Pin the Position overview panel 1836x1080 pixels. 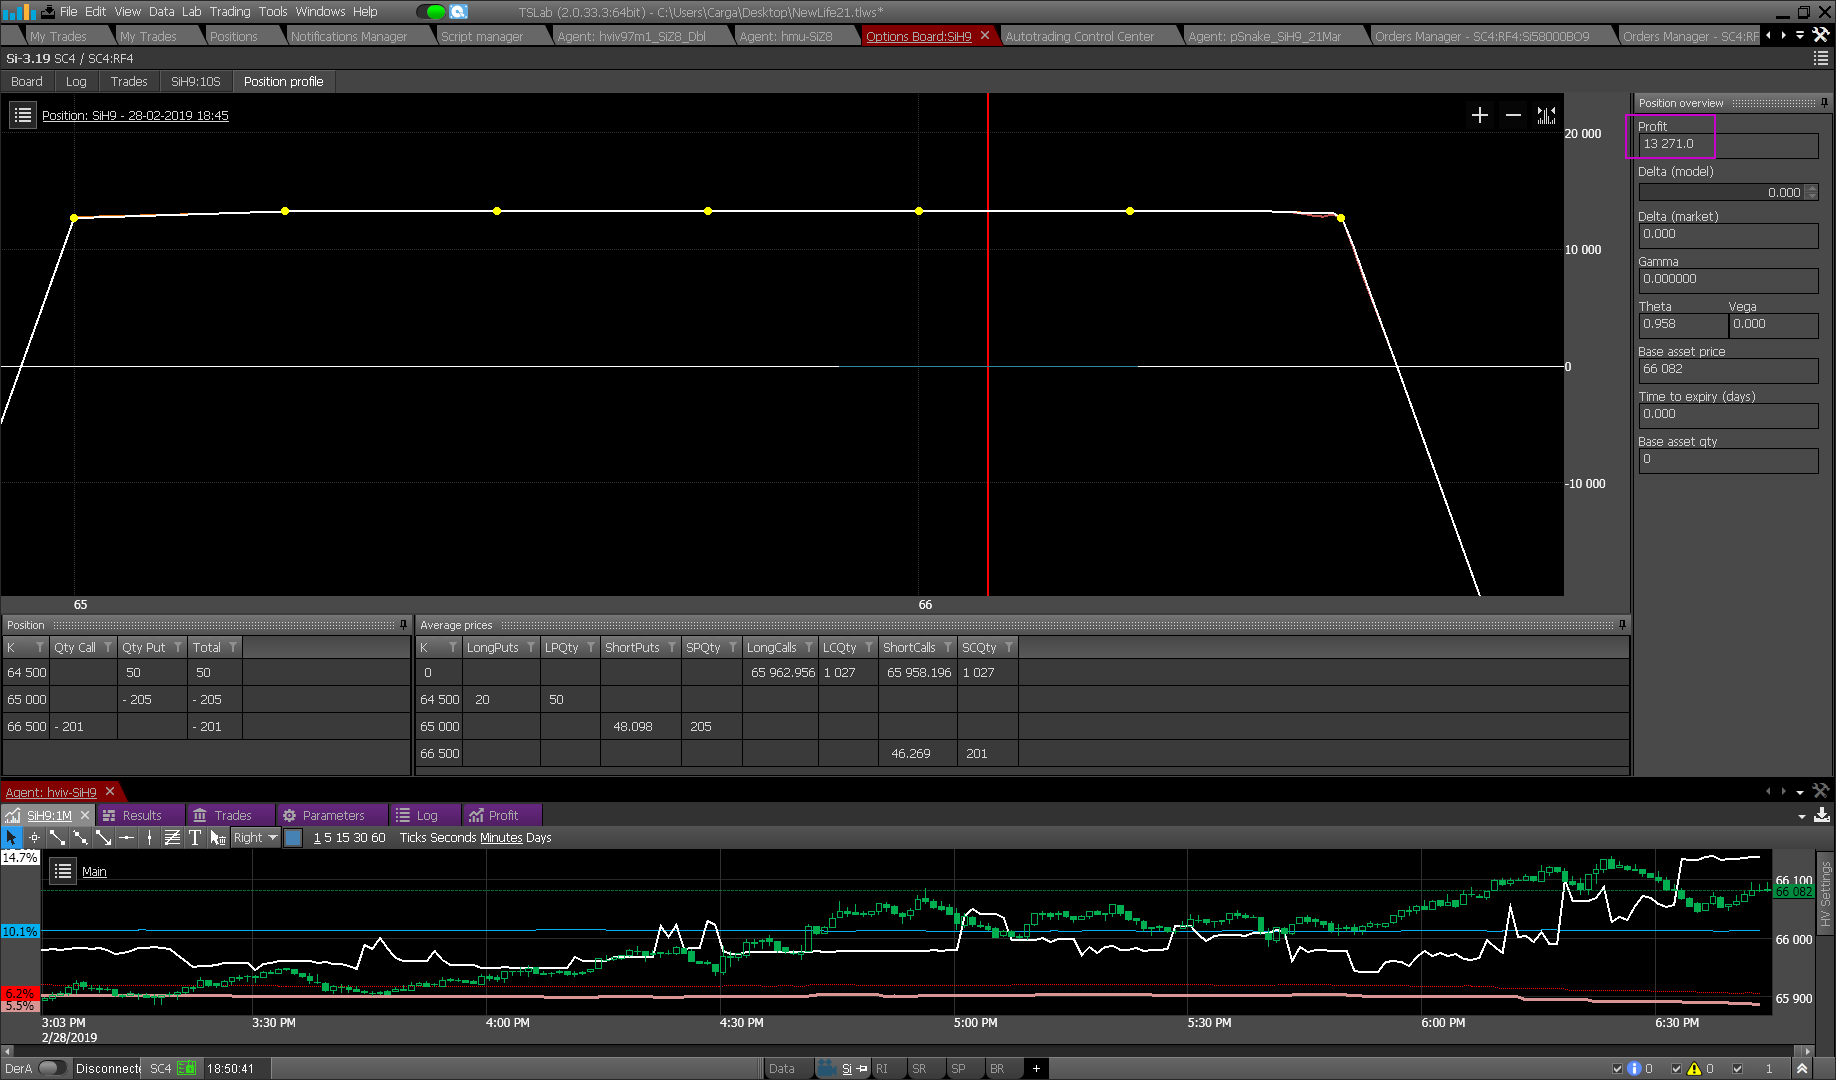(x=1824, y=103)
